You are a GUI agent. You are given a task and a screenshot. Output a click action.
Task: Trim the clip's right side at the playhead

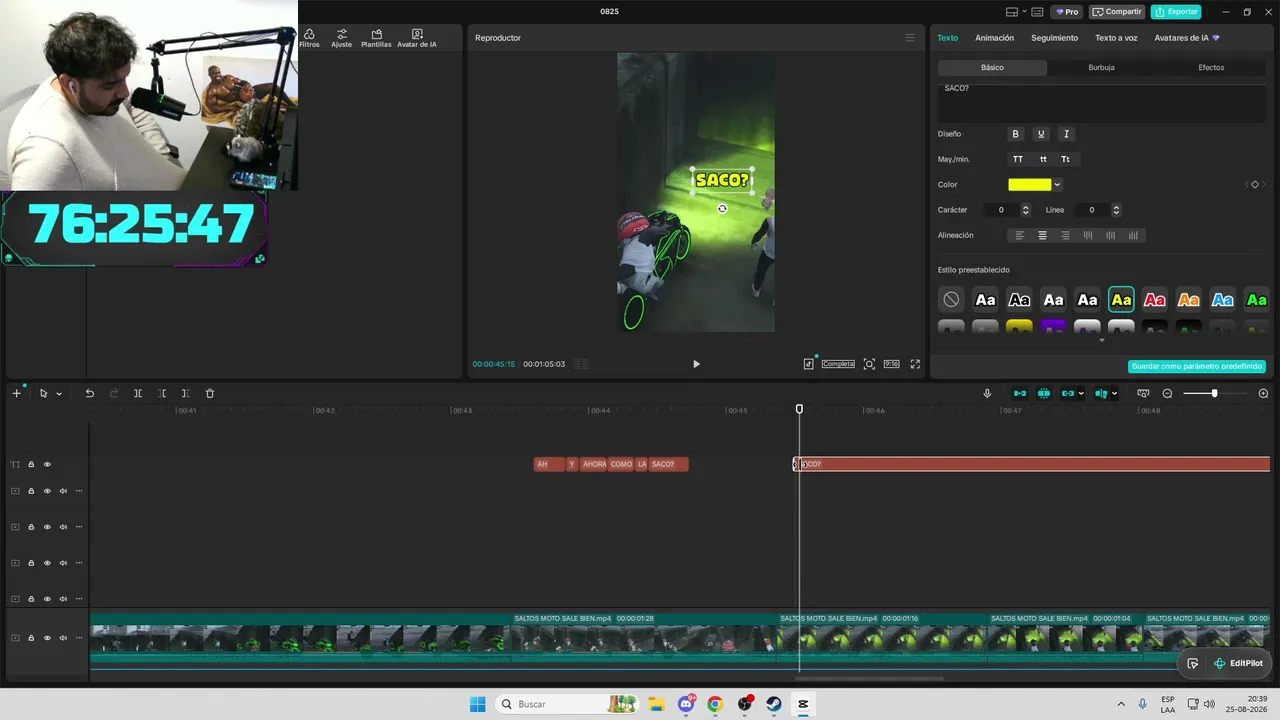point(185,393)
